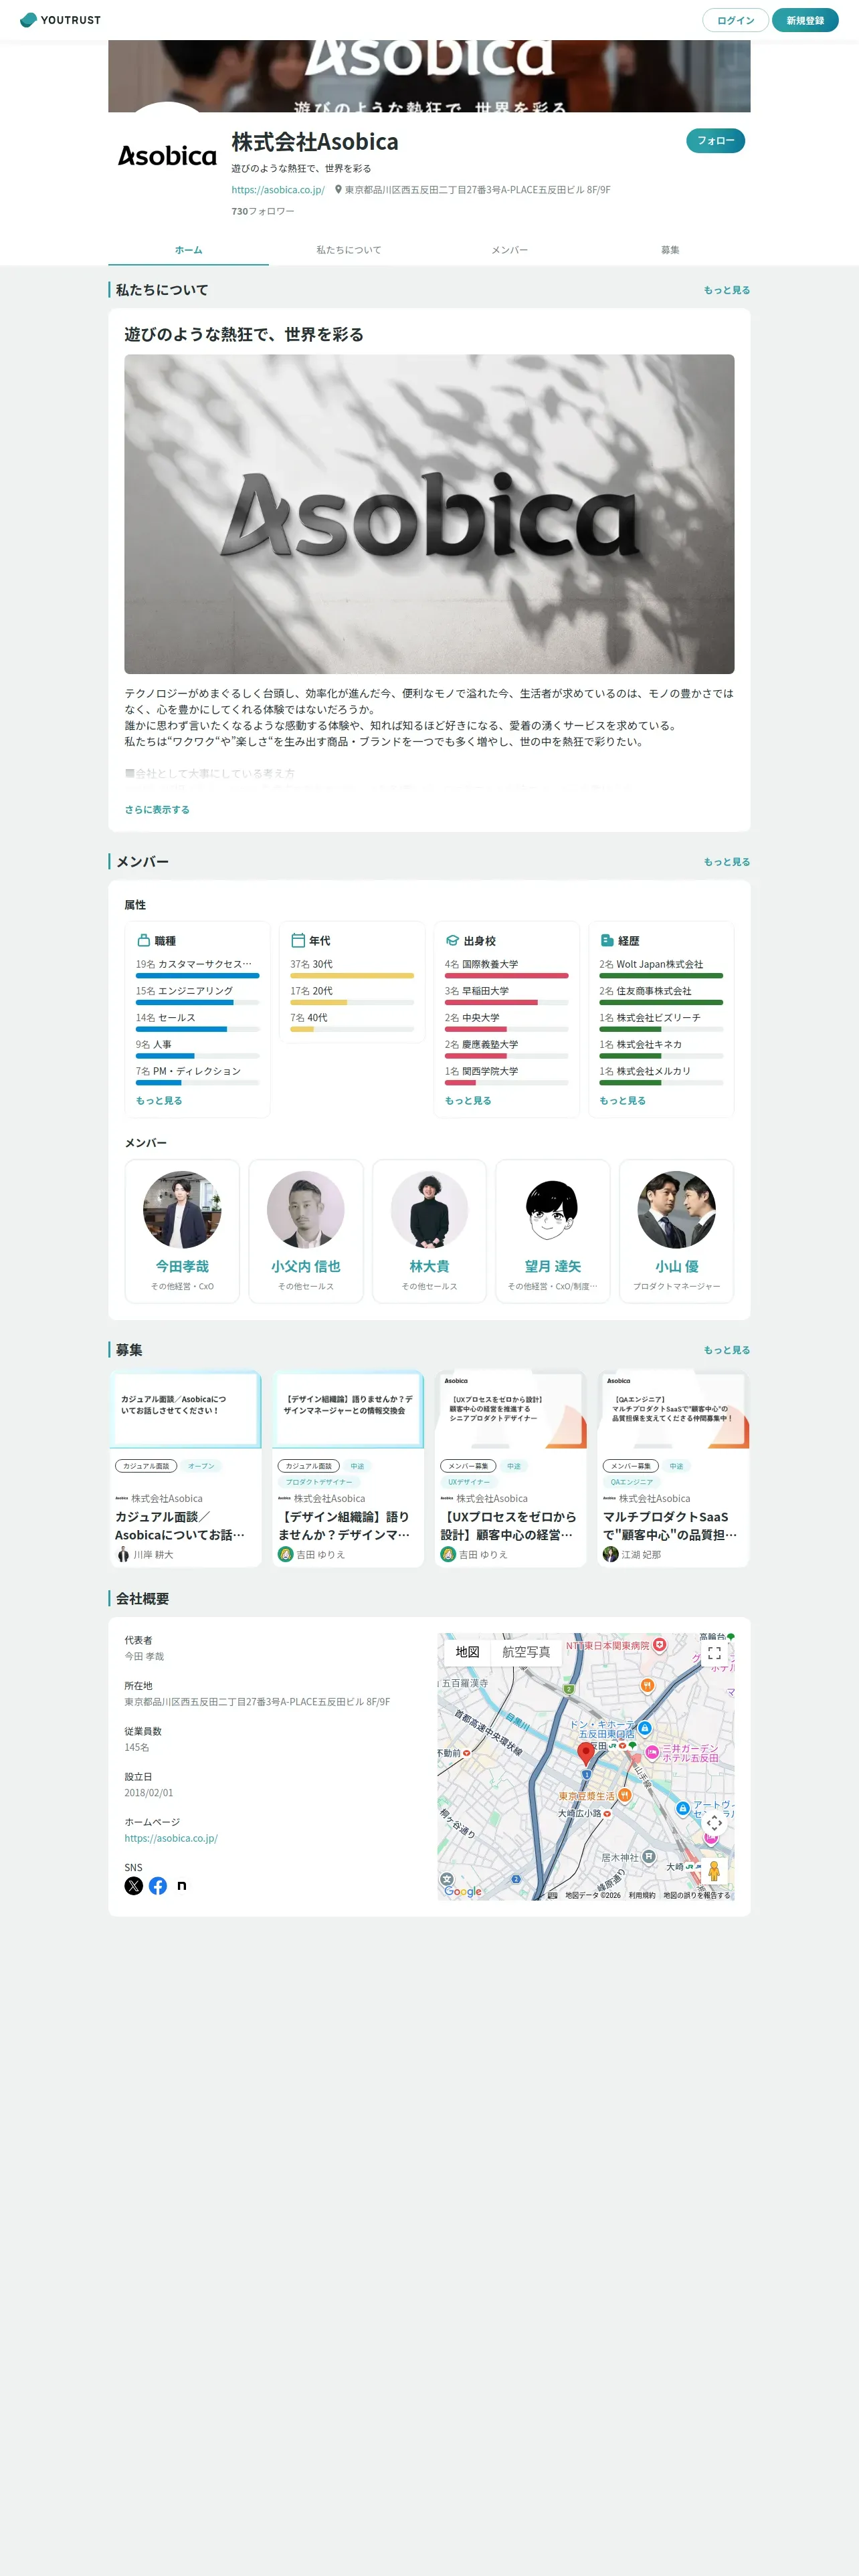Viewport: 859px width, 2576px height.
Task: Click the Asobica company logo avatar
Action: tap(167, 155)
